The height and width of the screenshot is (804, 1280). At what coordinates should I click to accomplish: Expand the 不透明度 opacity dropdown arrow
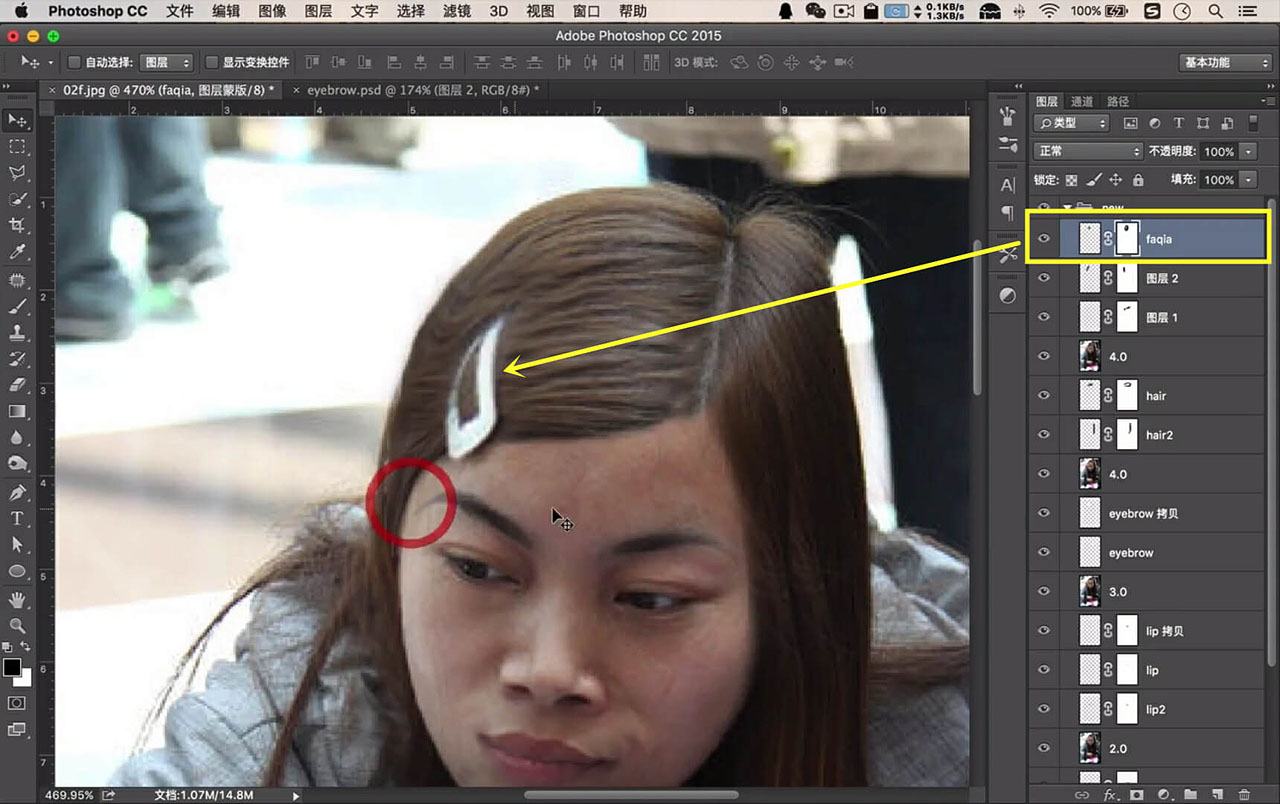[x=1248, y=151]
